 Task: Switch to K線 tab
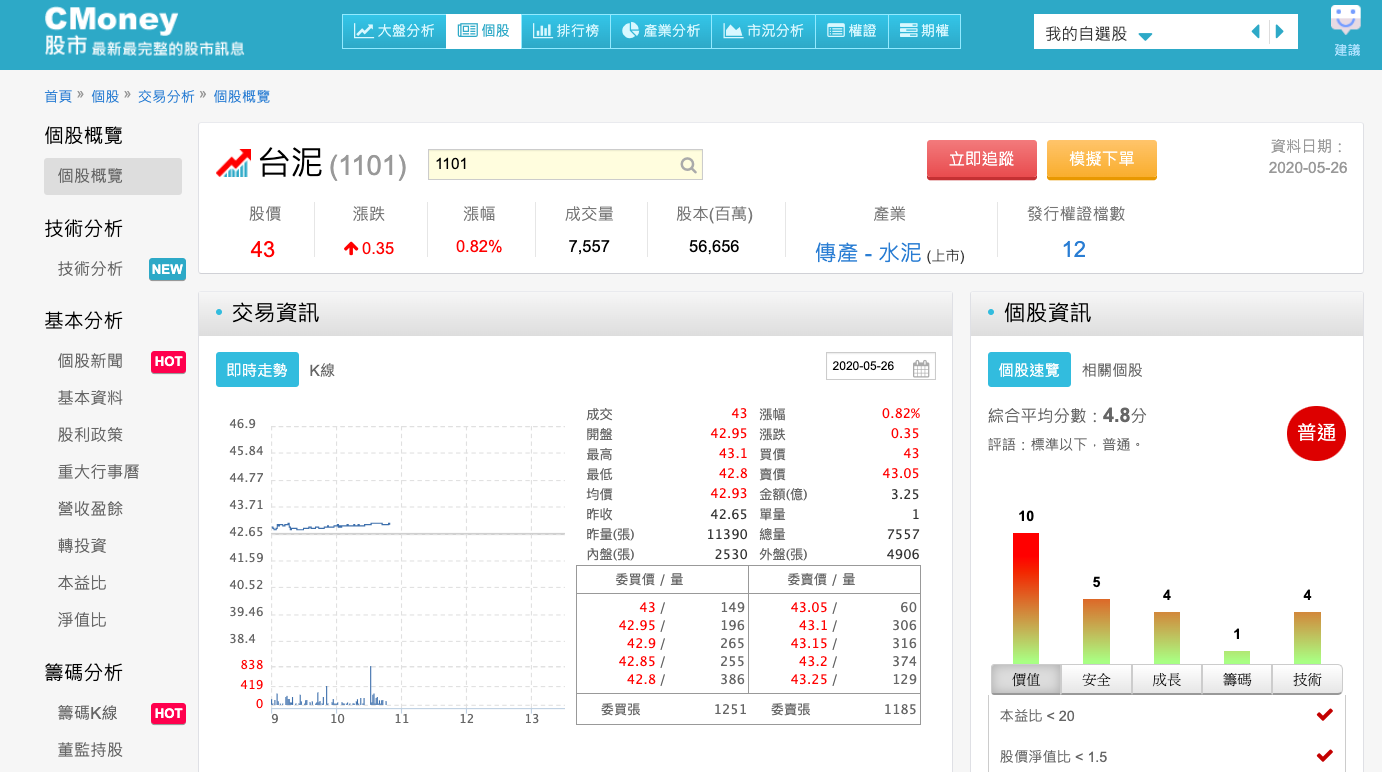pos(322,370)
